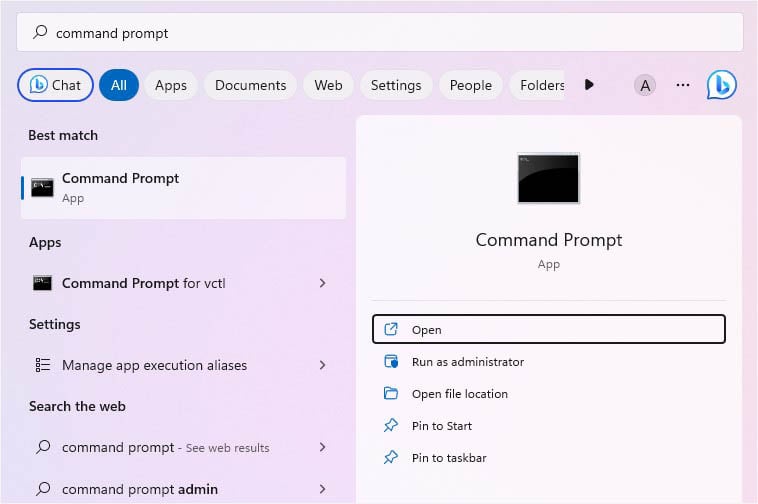Click into the search field containing command prompt
The width and height of the screenshot is (758, 504).
380,32
